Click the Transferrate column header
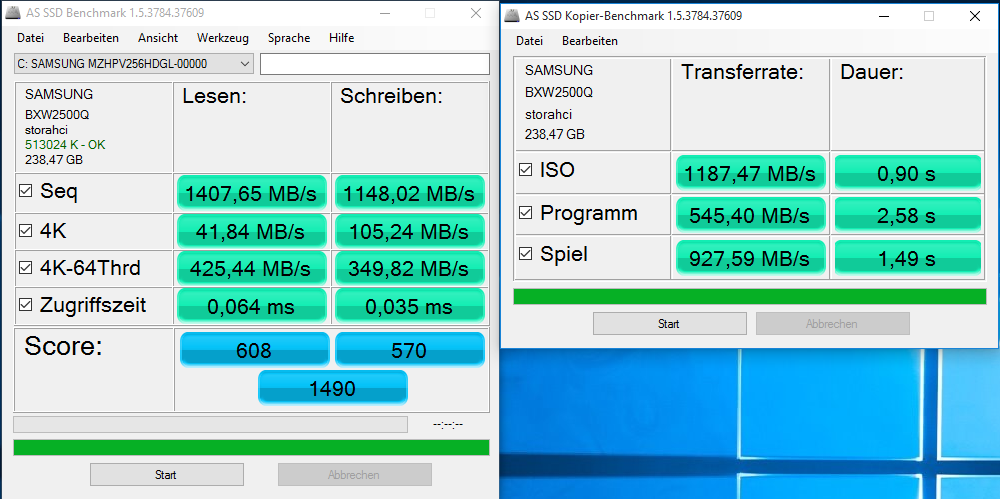Viewport: 1000px width, 499px height. point(742,72)
